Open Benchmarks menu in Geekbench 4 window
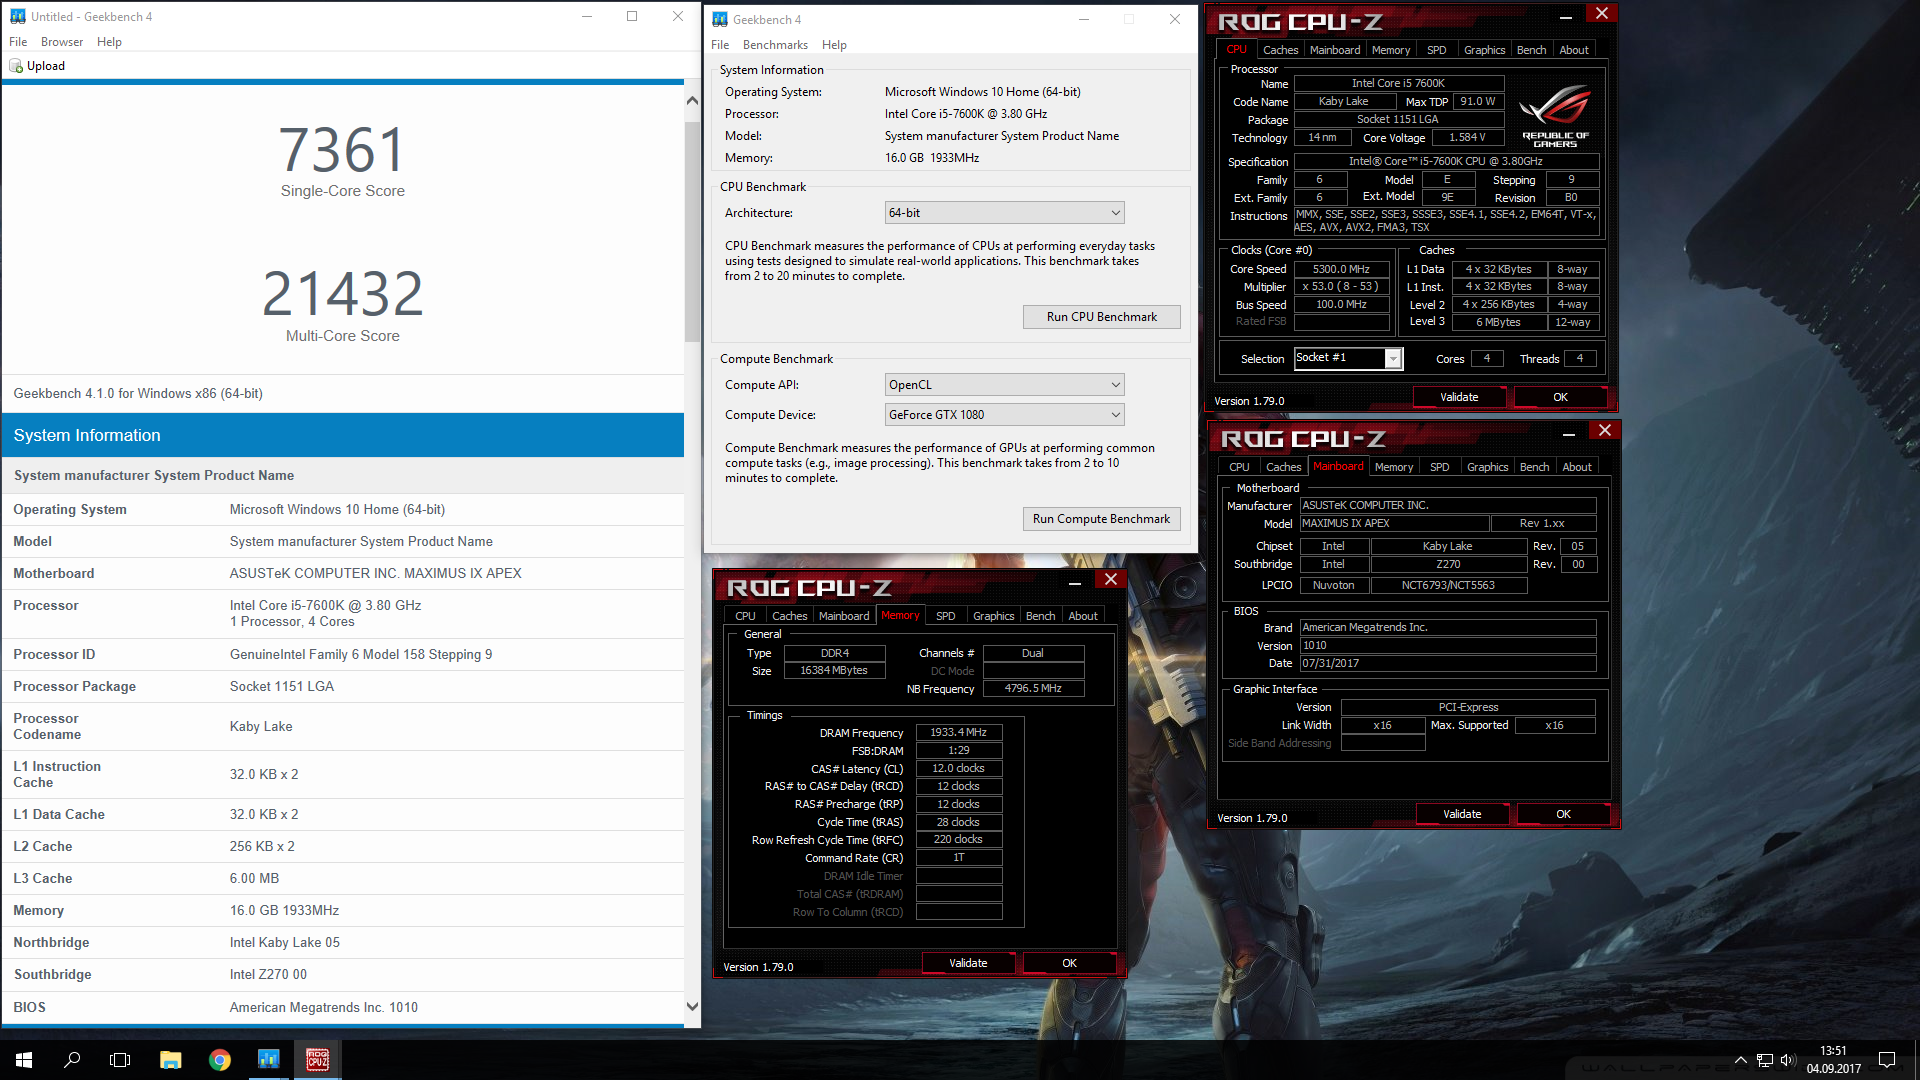This screenshot has width=1920, height=1080. (775, 45)
